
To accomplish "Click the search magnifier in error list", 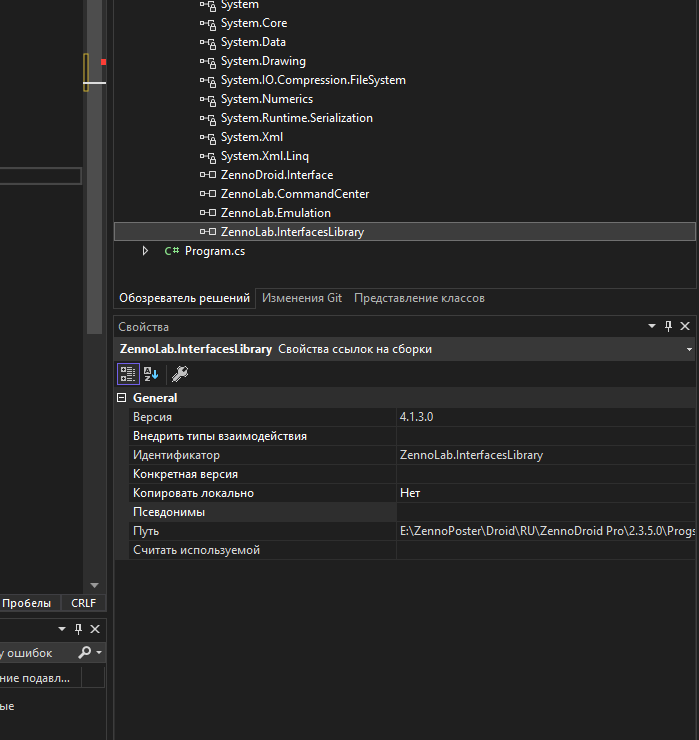I will point(86,653).
